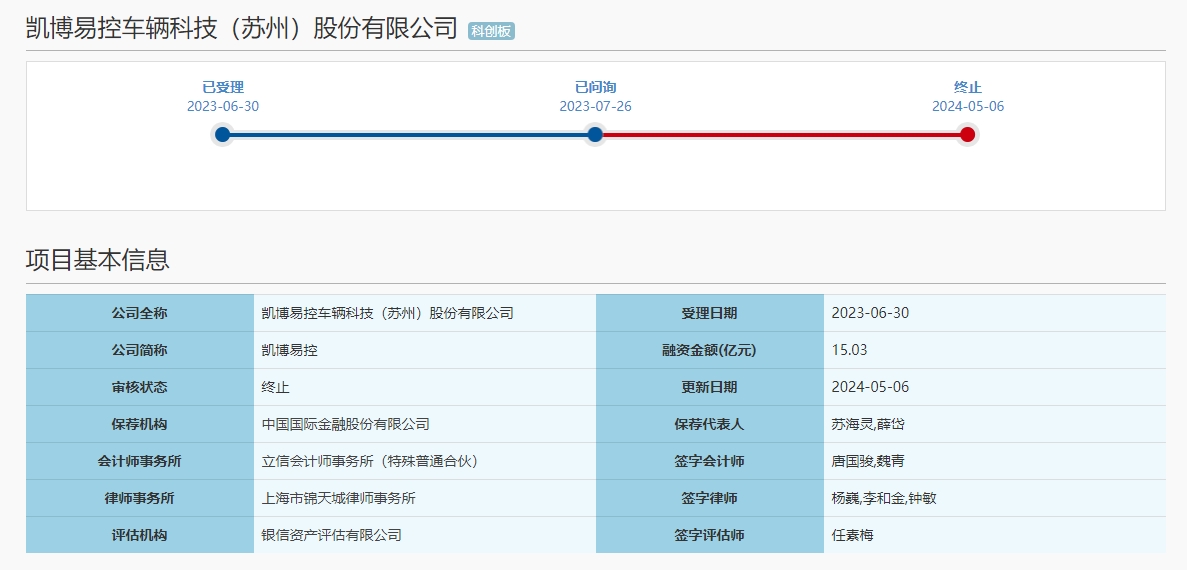
Task: Click the 终止 review status value in the table
Action: click(276, 387)
